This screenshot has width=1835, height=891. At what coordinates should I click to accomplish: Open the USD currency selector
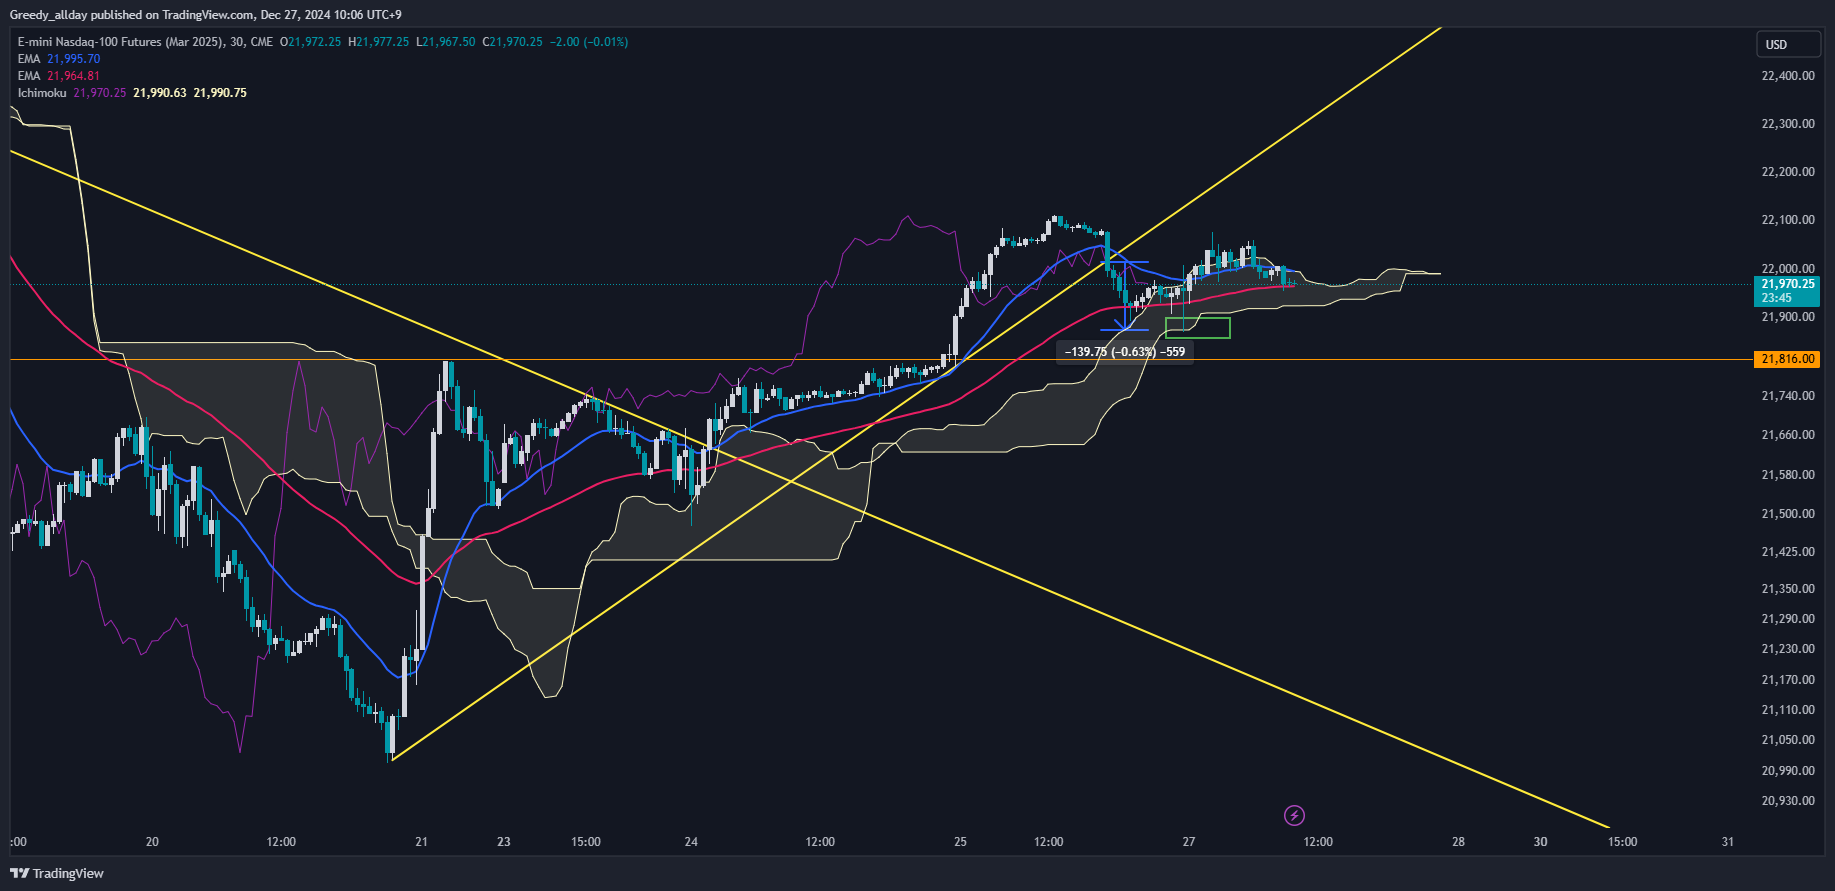tap(1789, 44)
